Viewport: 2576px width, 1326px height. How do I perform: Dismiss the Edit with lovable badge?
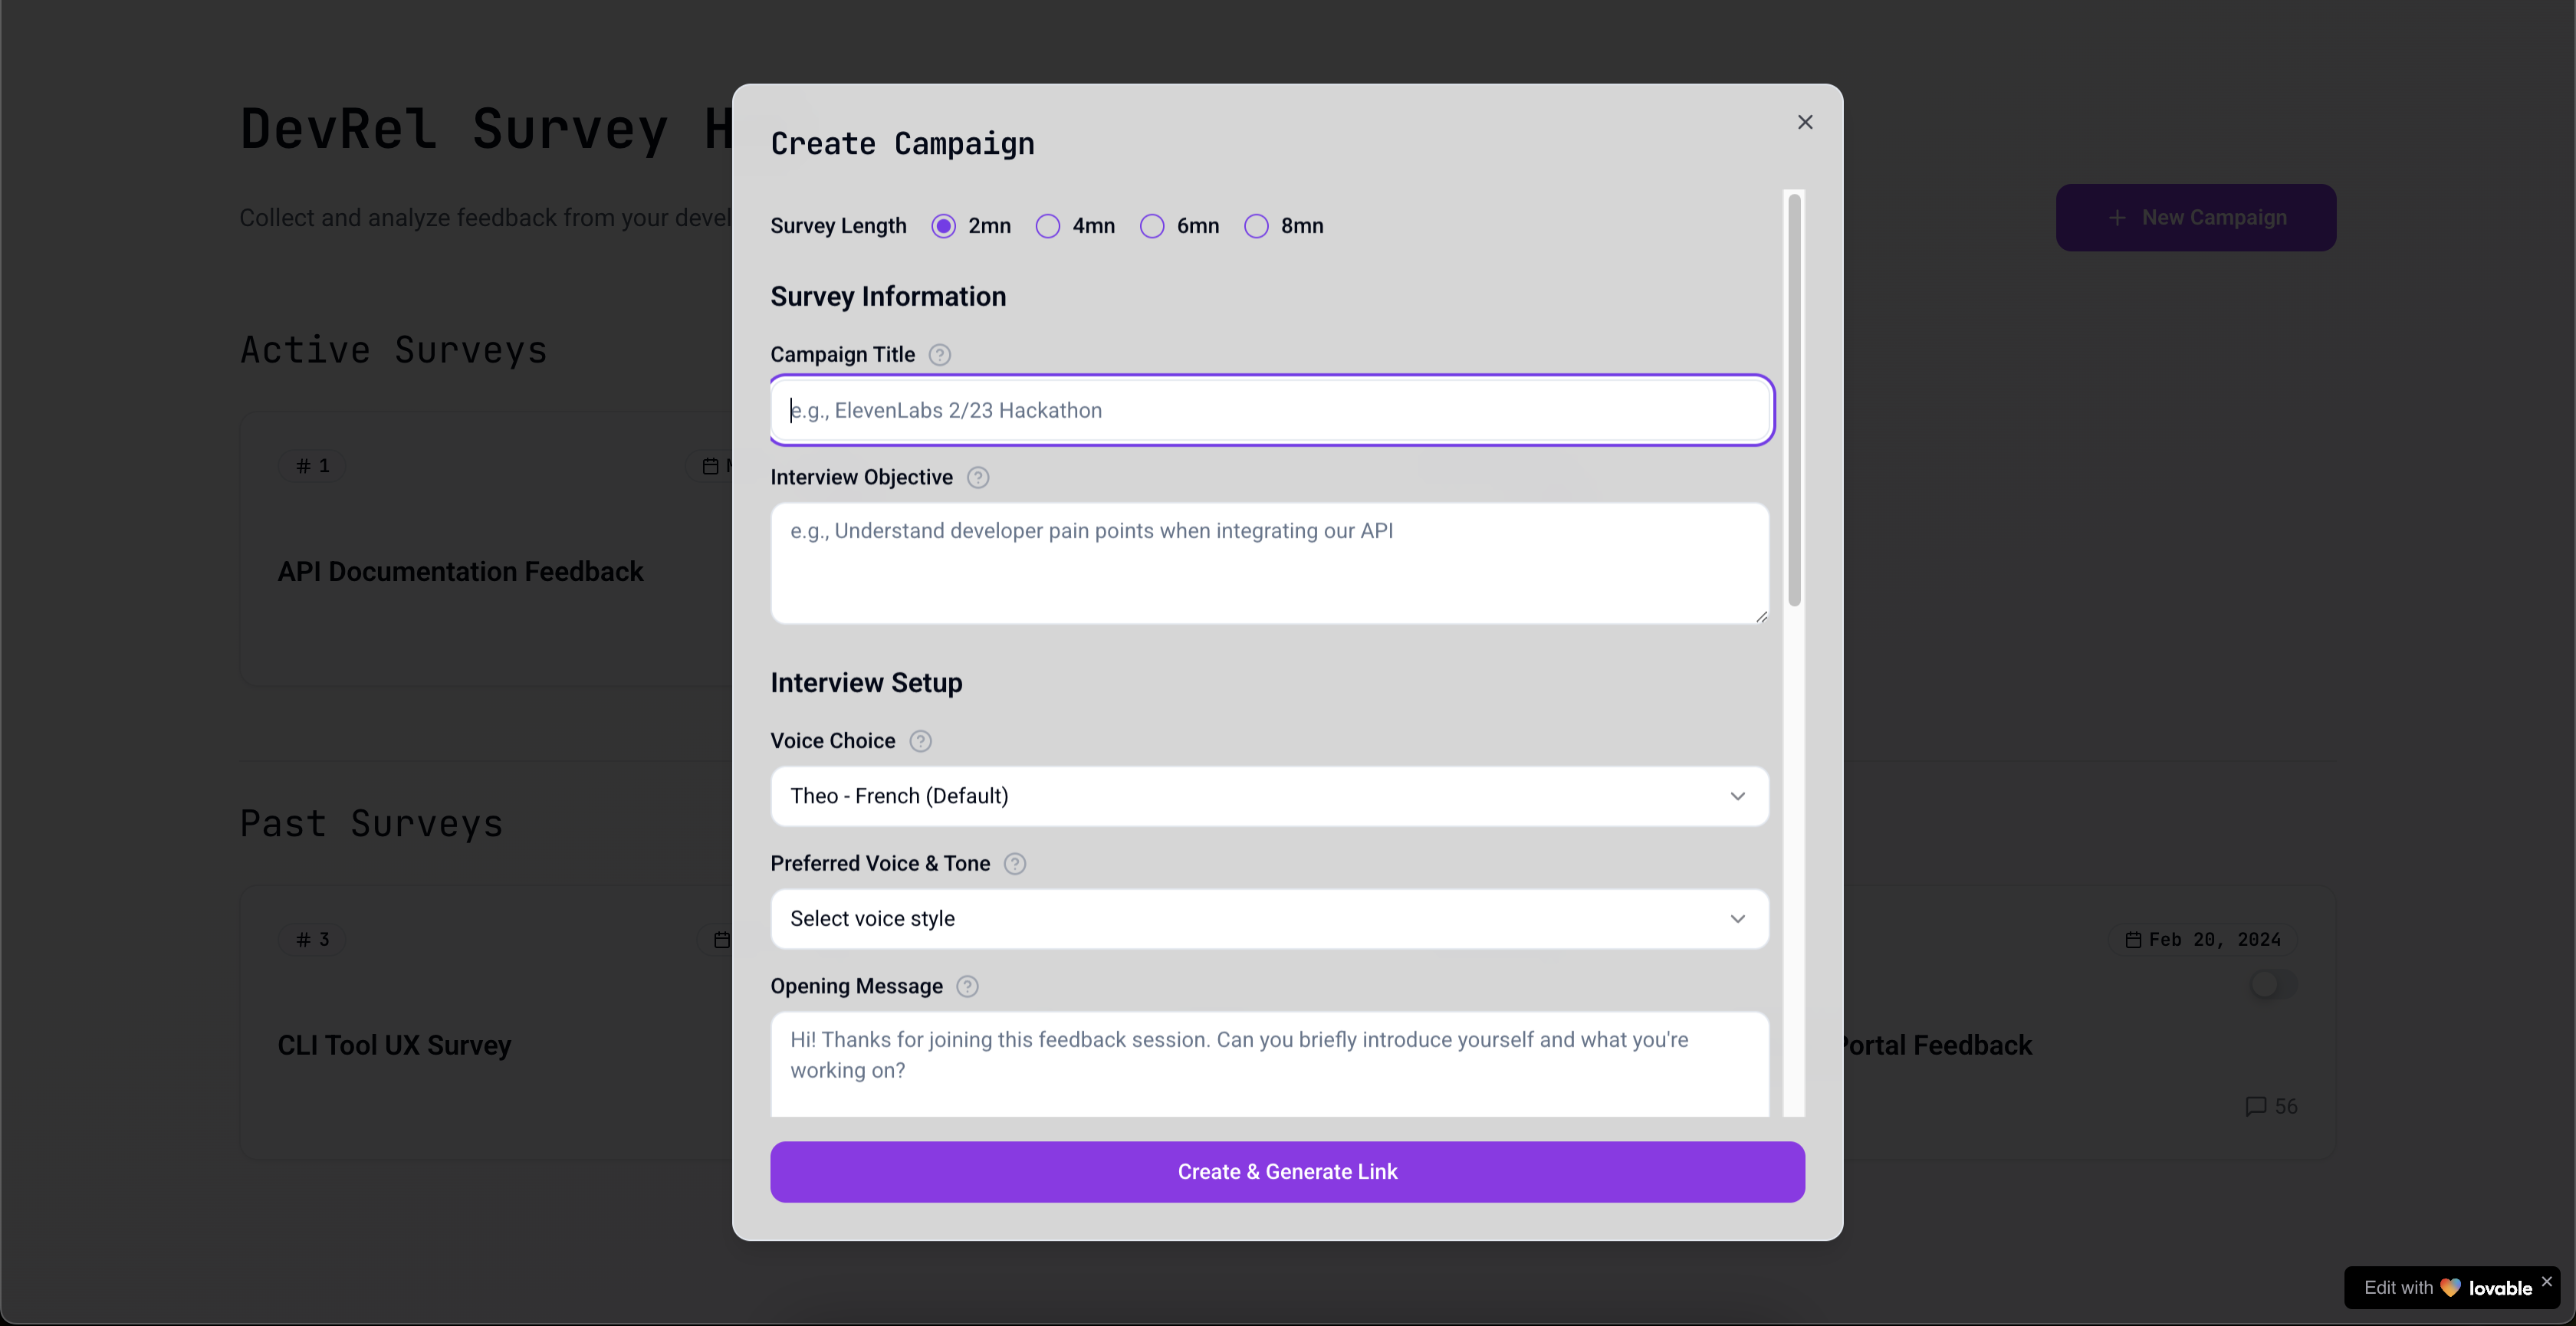(x=2546, y=1281)
